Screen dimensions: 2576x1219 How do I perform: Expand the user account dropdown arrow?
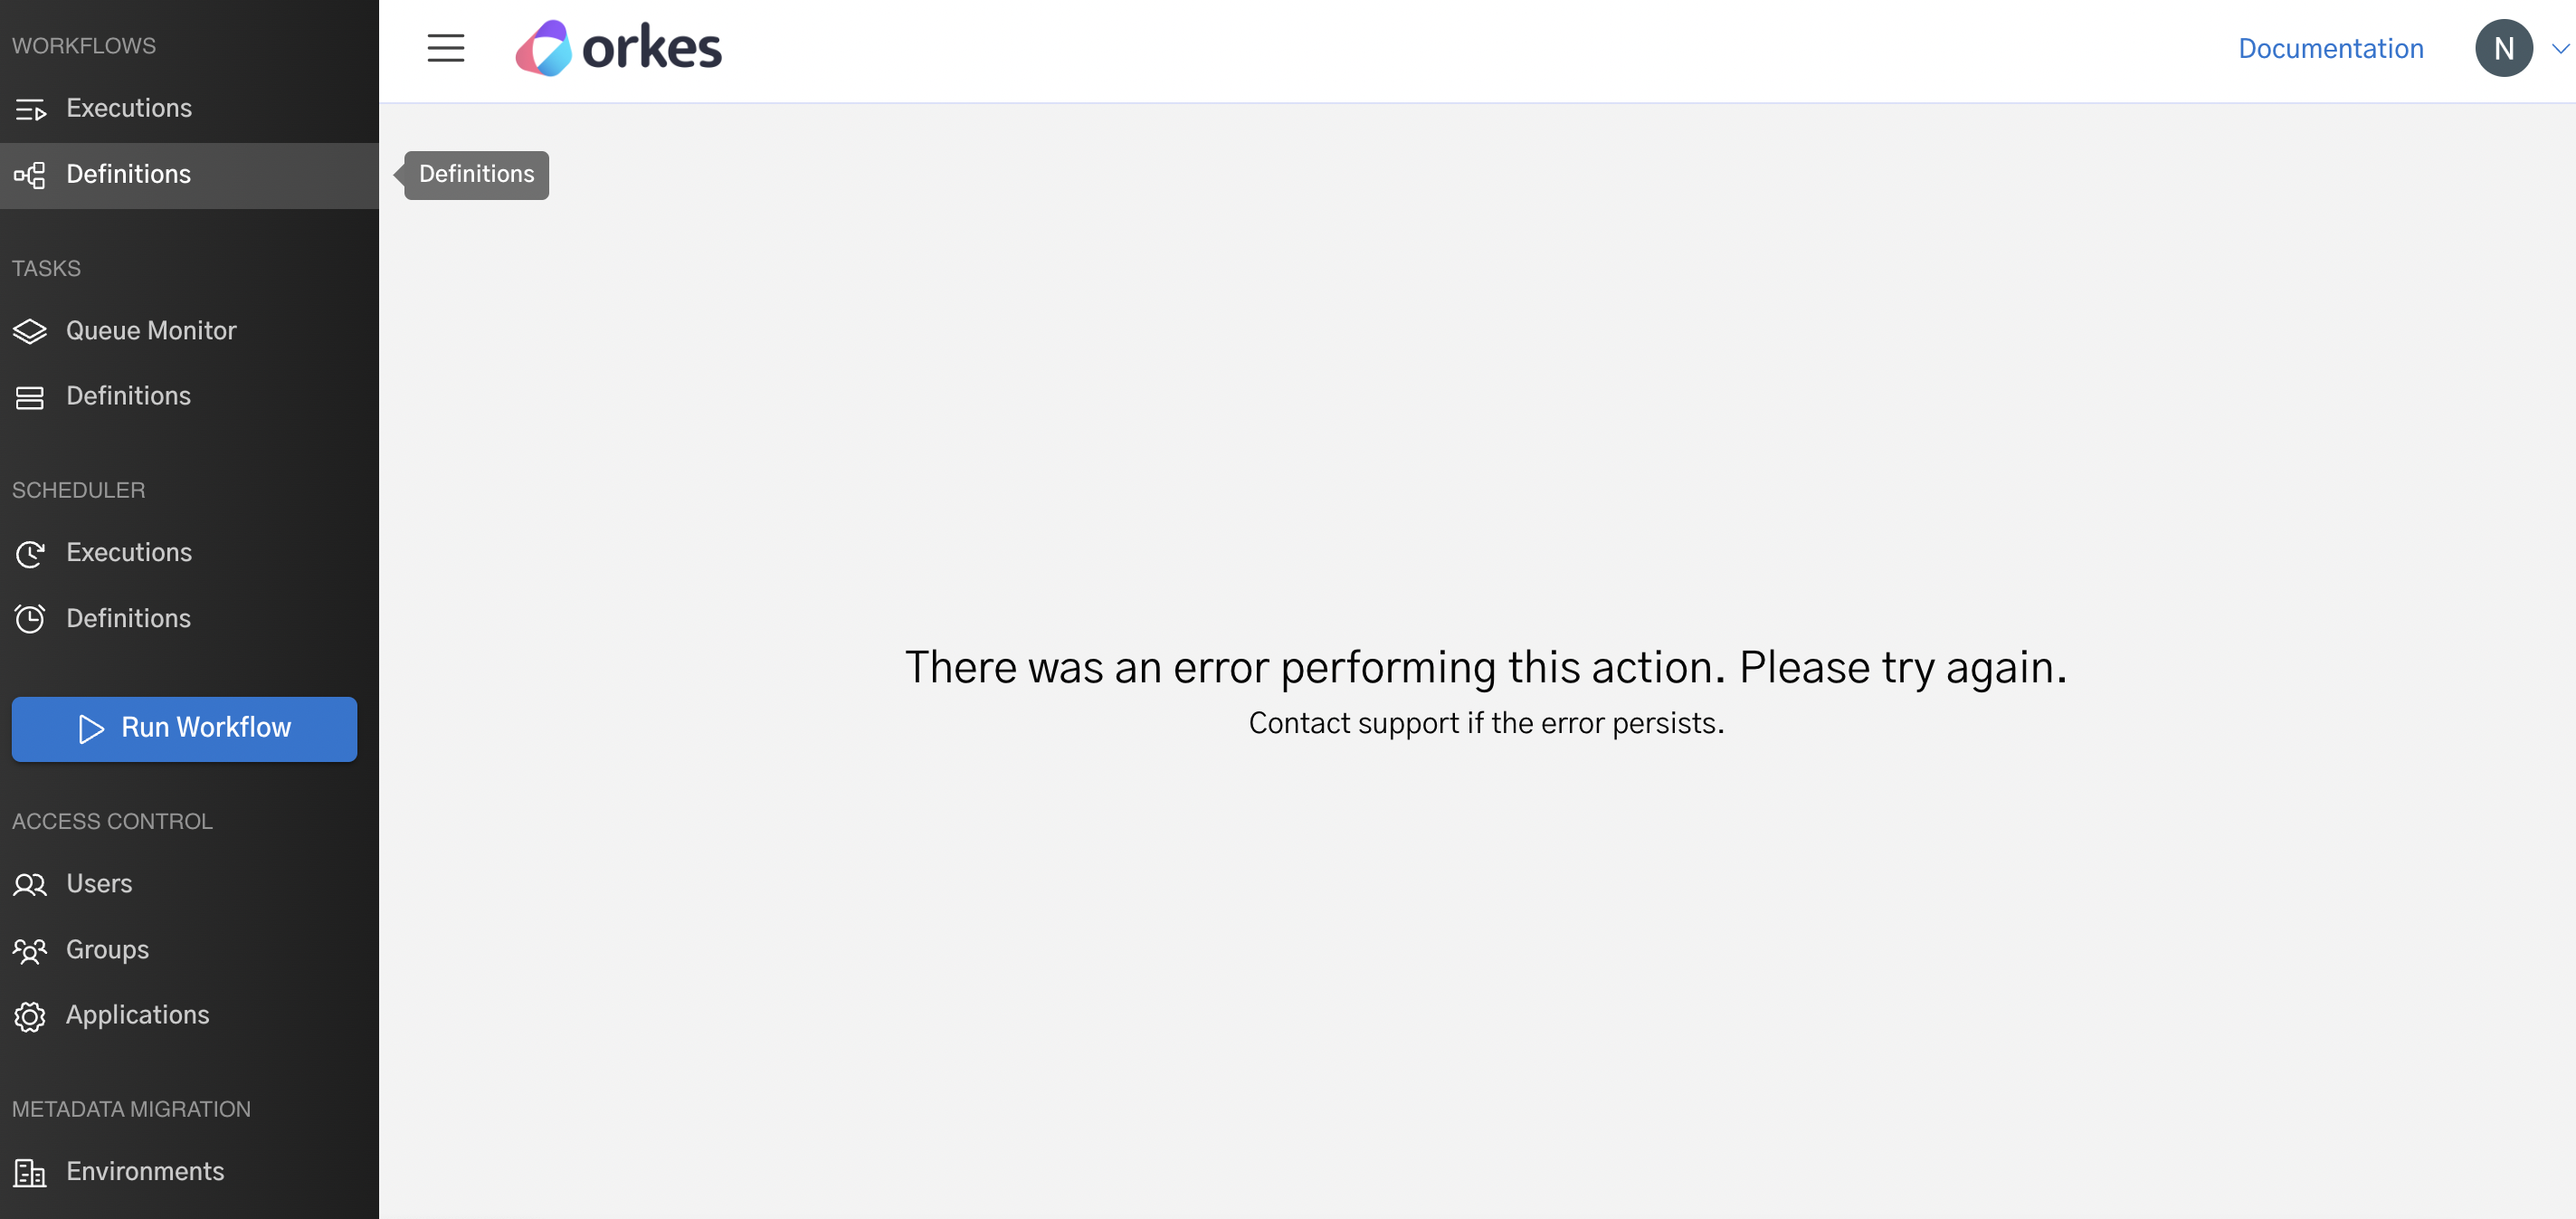coord(2560,49)
